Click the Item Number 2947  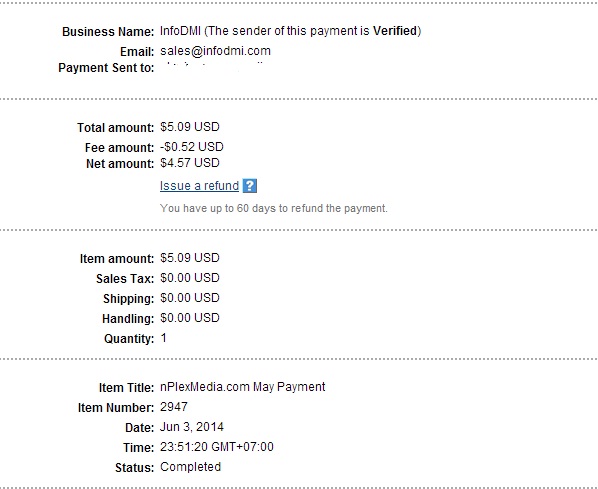(x=174, y=407)
